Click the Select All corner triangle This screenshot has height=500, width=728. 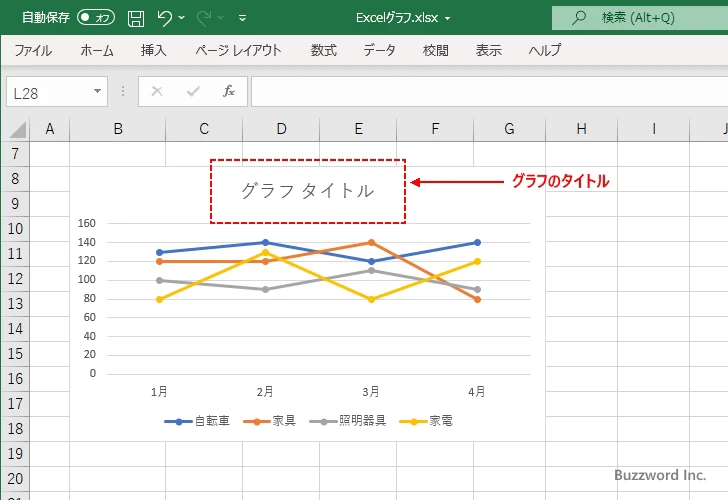(17, 129)
